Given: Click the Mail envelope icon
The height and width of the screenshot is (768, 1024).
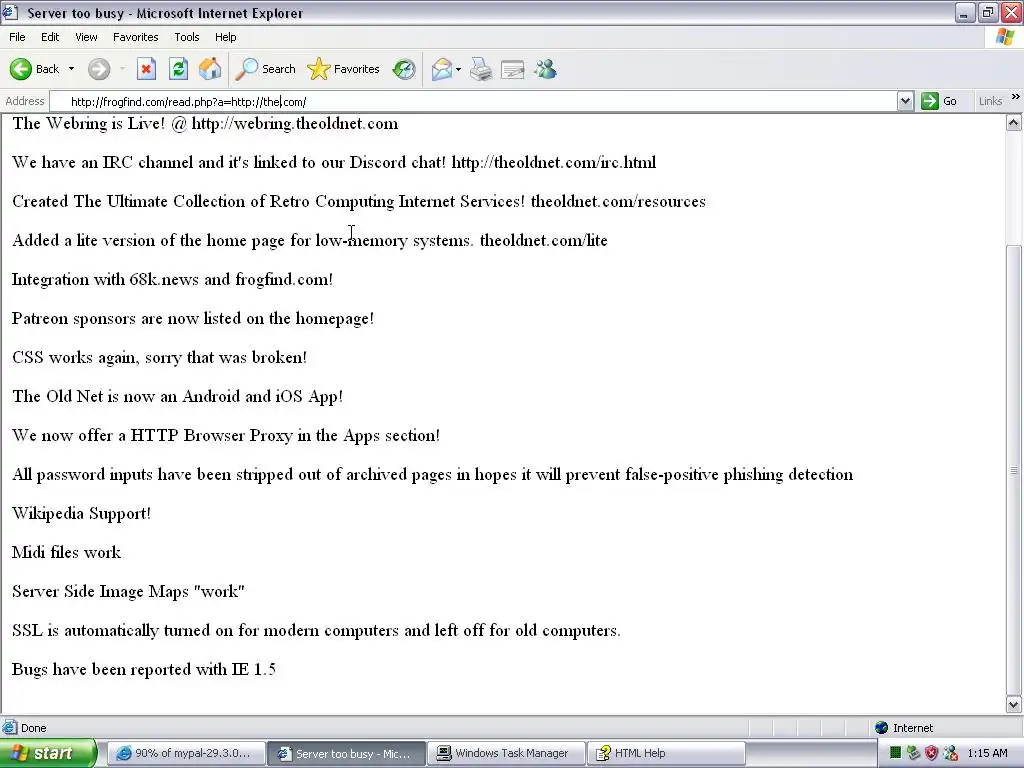Looking at the screenshot, I should [442, 69].
